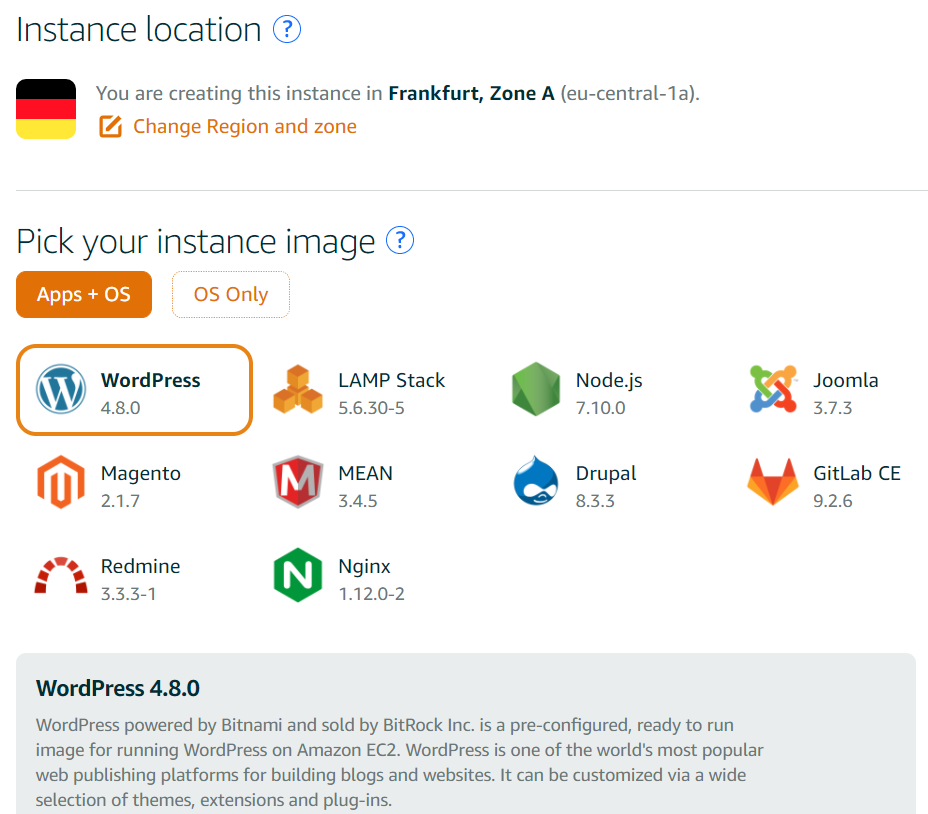Pick the Joomla logo icon
928x814 pixels.
click(x=773, y=389)
